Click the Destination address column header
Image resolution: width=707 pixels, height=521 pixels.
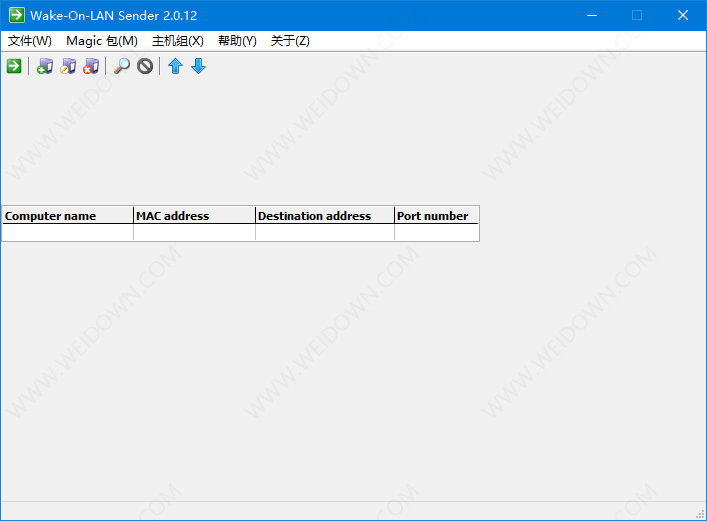[325, 216]
